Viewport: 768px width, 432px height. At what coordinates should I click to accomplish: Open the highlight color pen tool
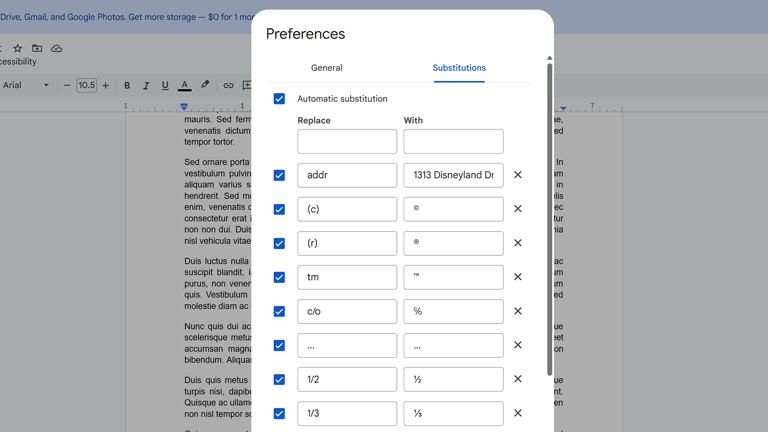[205, 85]
